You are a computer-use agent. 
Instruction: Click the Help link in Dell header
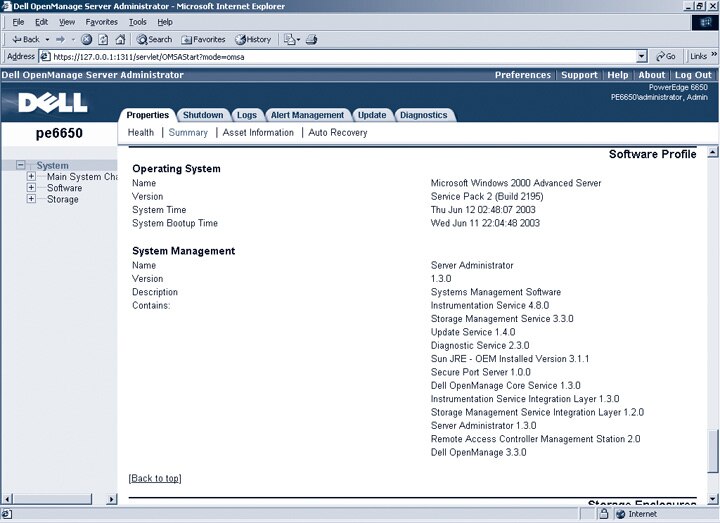618,75
